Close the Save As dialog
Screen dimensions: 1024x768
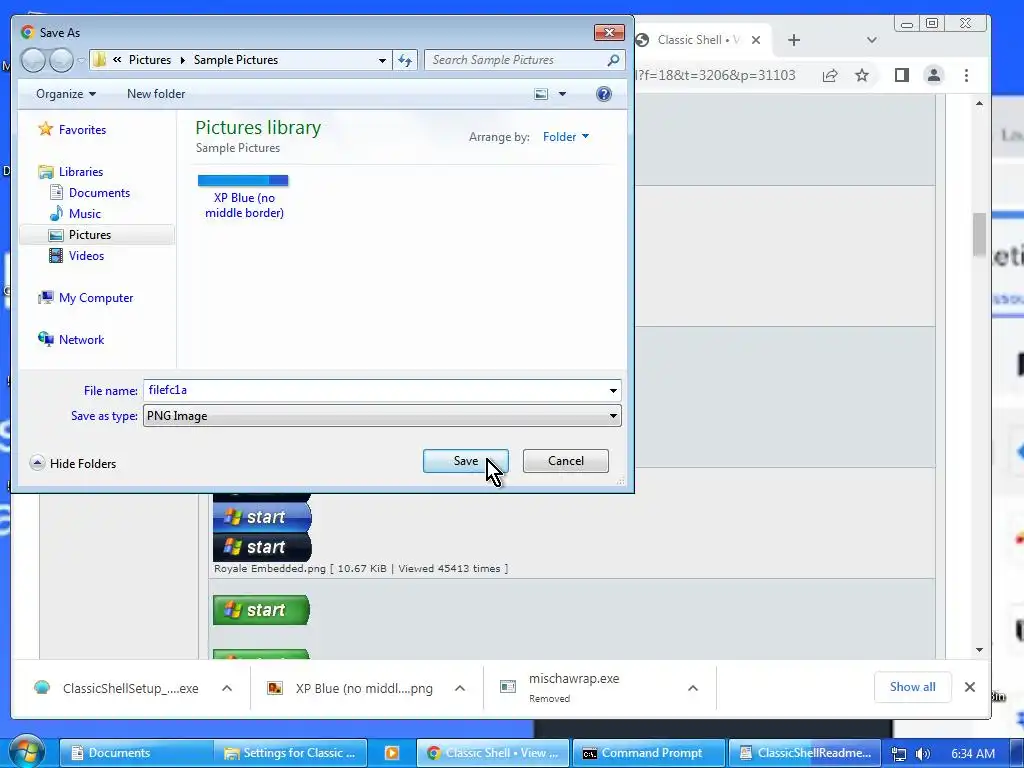[609, 33]
